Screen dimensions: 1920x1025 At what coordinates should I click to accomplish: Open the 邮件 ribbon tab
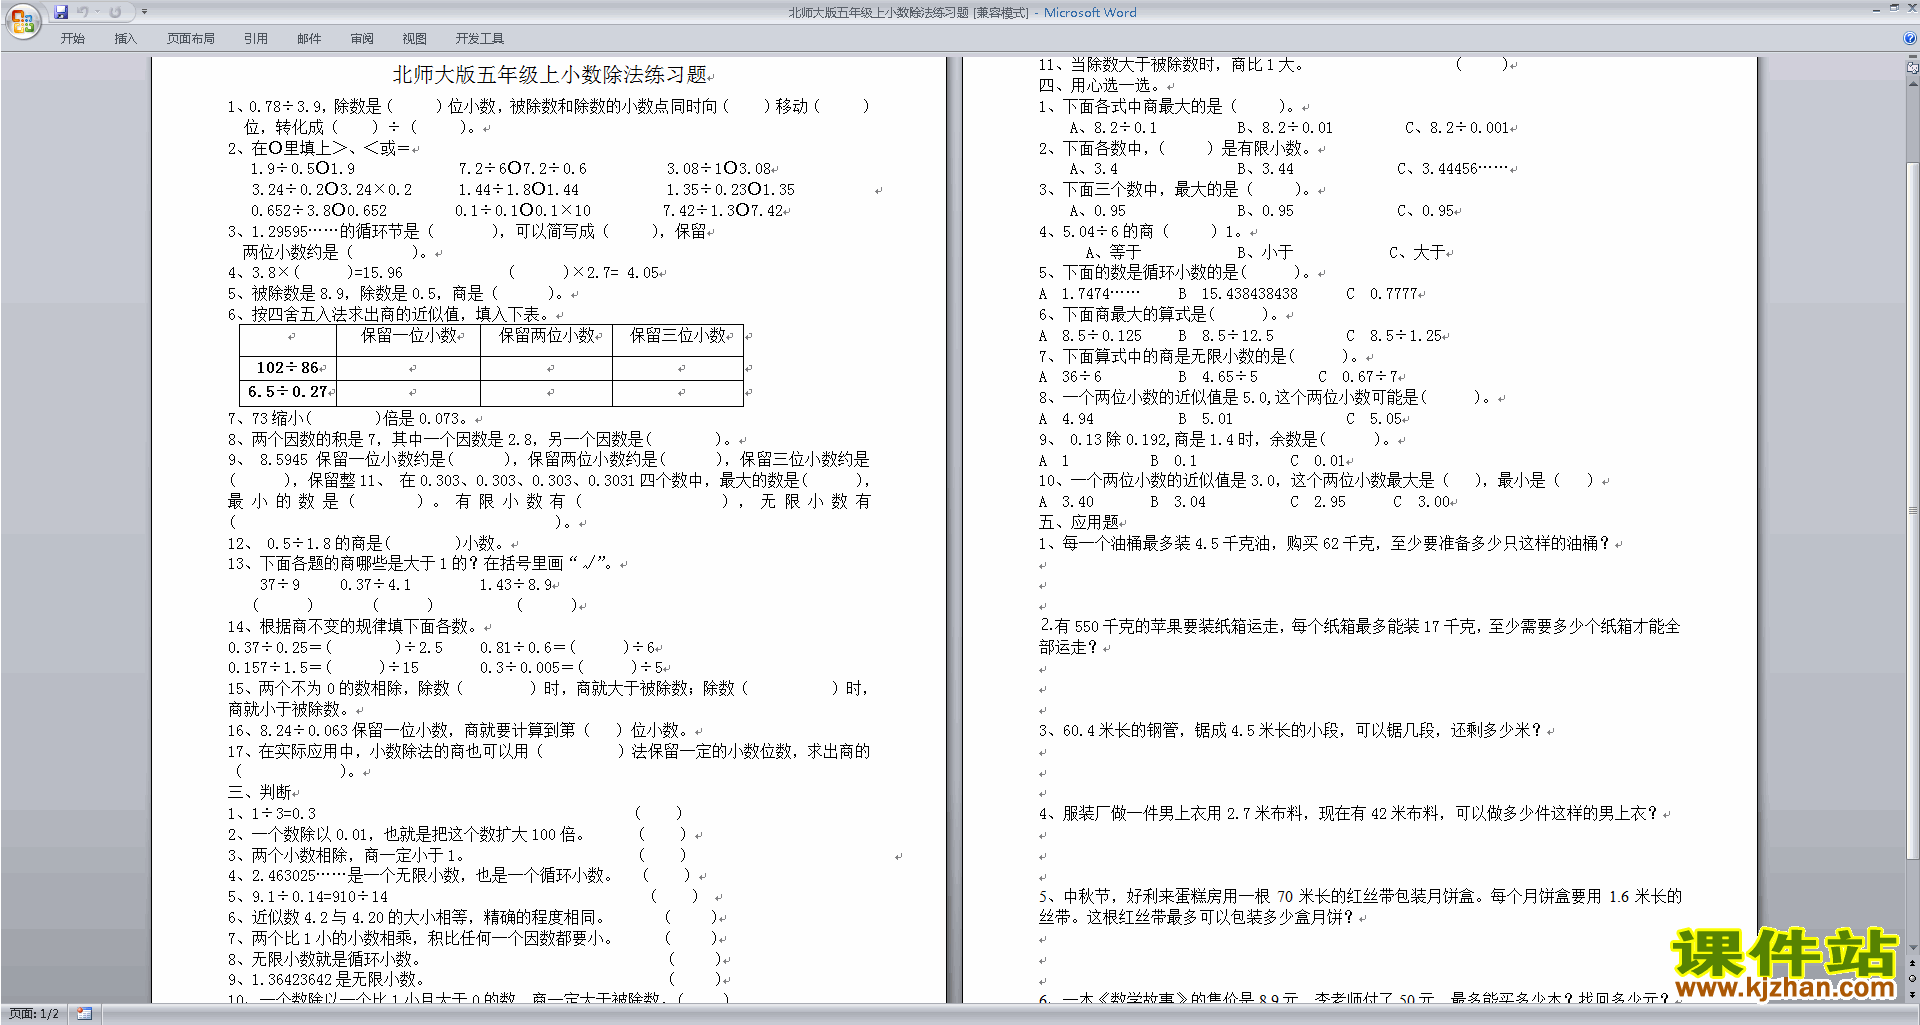pos(309,39)
